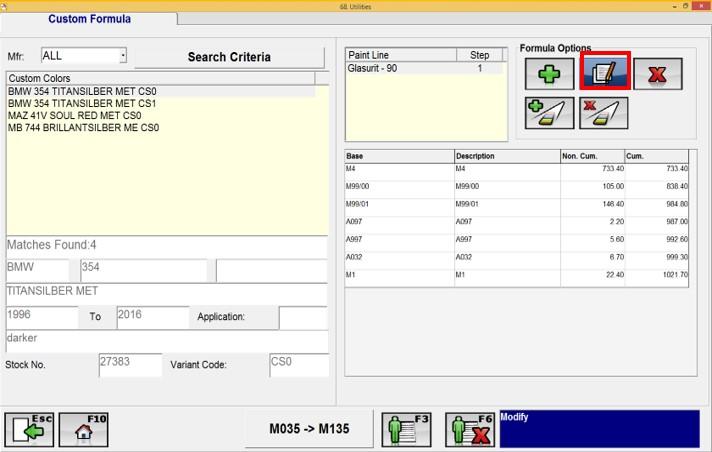The image size is (712, 452).
Task: Open the Mfr ALL dropdown
Action: [x=123, y=56]
